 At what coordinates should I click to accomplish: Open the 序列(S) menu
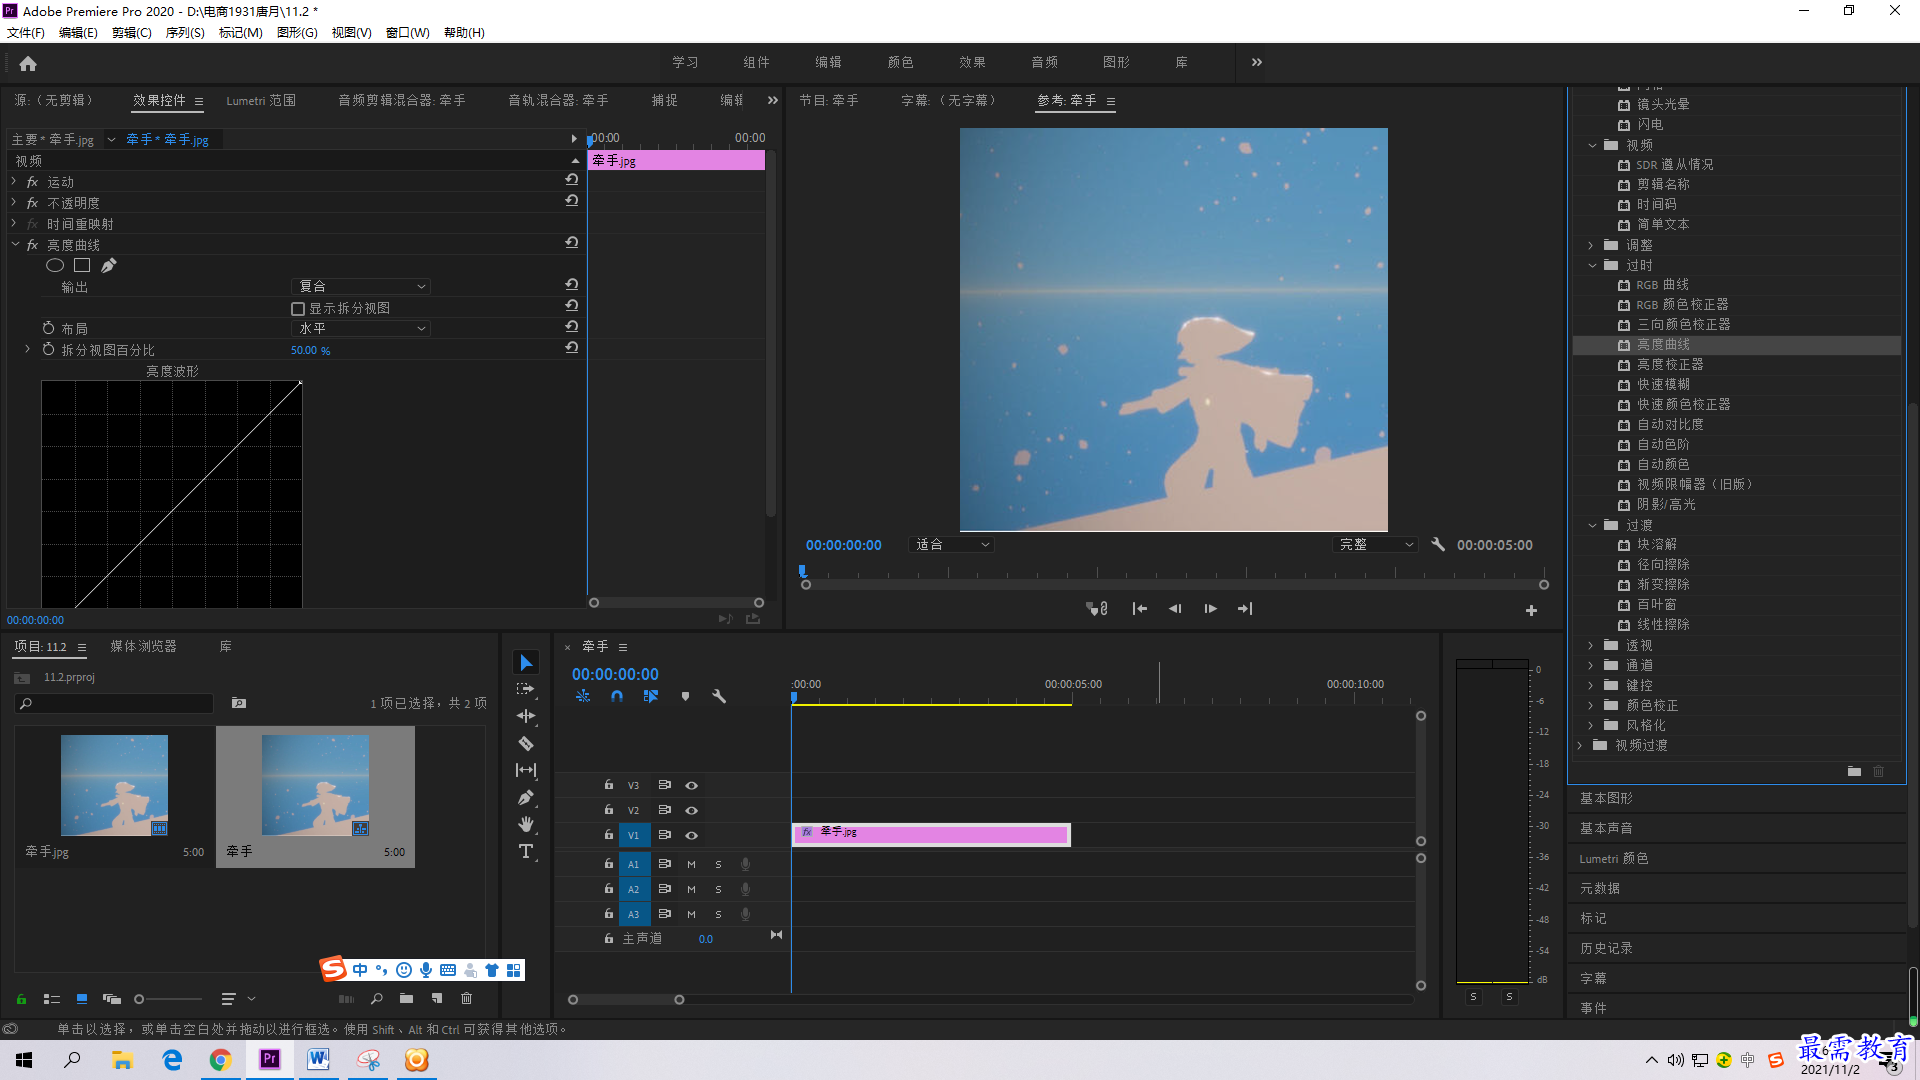[x=185, y=32]
